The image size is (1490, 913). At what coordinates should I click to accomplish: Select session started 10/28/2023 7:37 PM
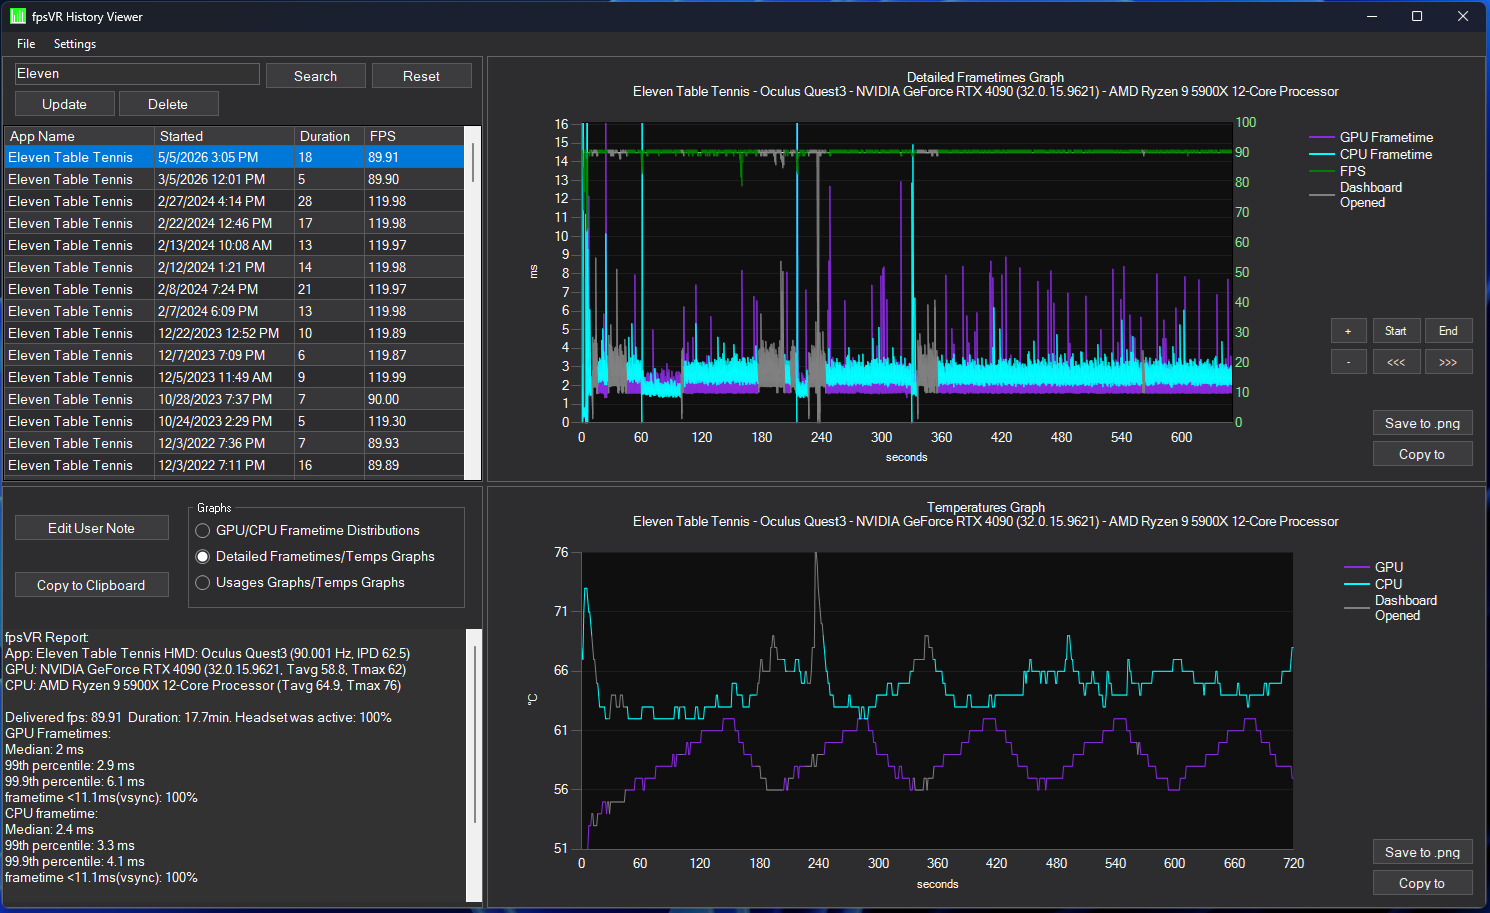(234, 399)
